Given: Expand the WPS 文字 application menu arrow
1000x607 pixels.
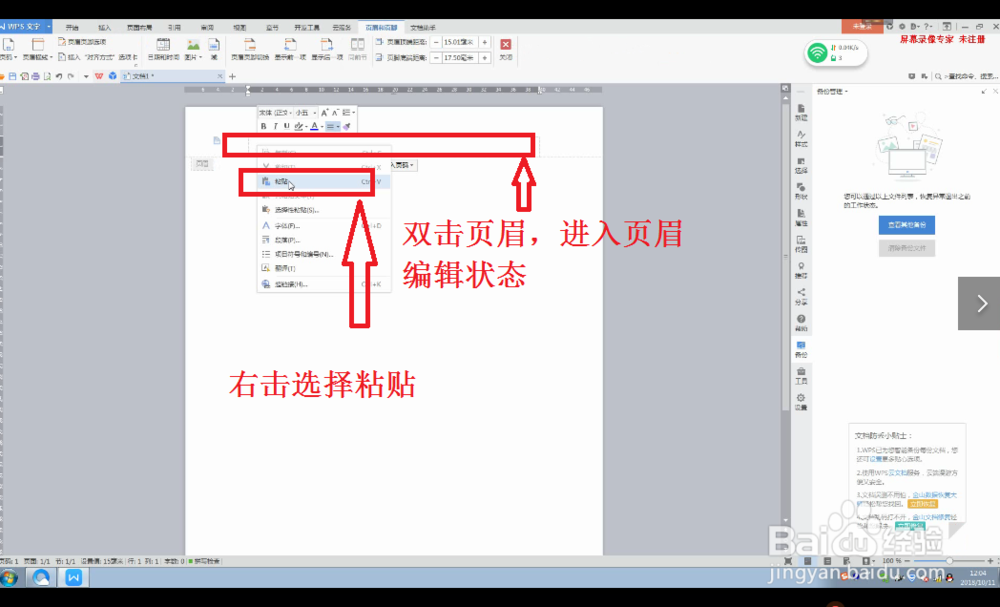Looking at the screenshot, I should click(48, 27).
